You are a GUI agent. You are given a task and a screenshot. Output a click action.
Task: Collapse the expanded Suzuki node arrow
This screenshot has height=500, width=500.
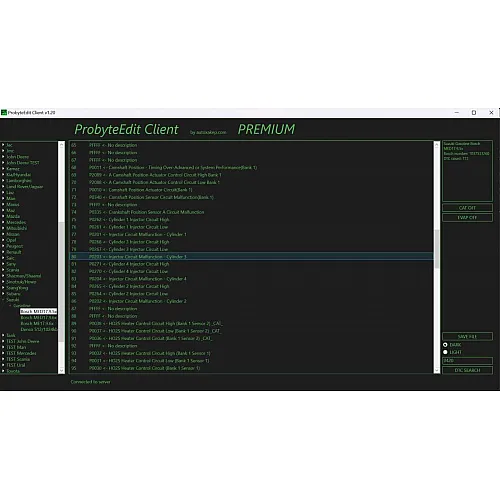(x=3, y=300)
